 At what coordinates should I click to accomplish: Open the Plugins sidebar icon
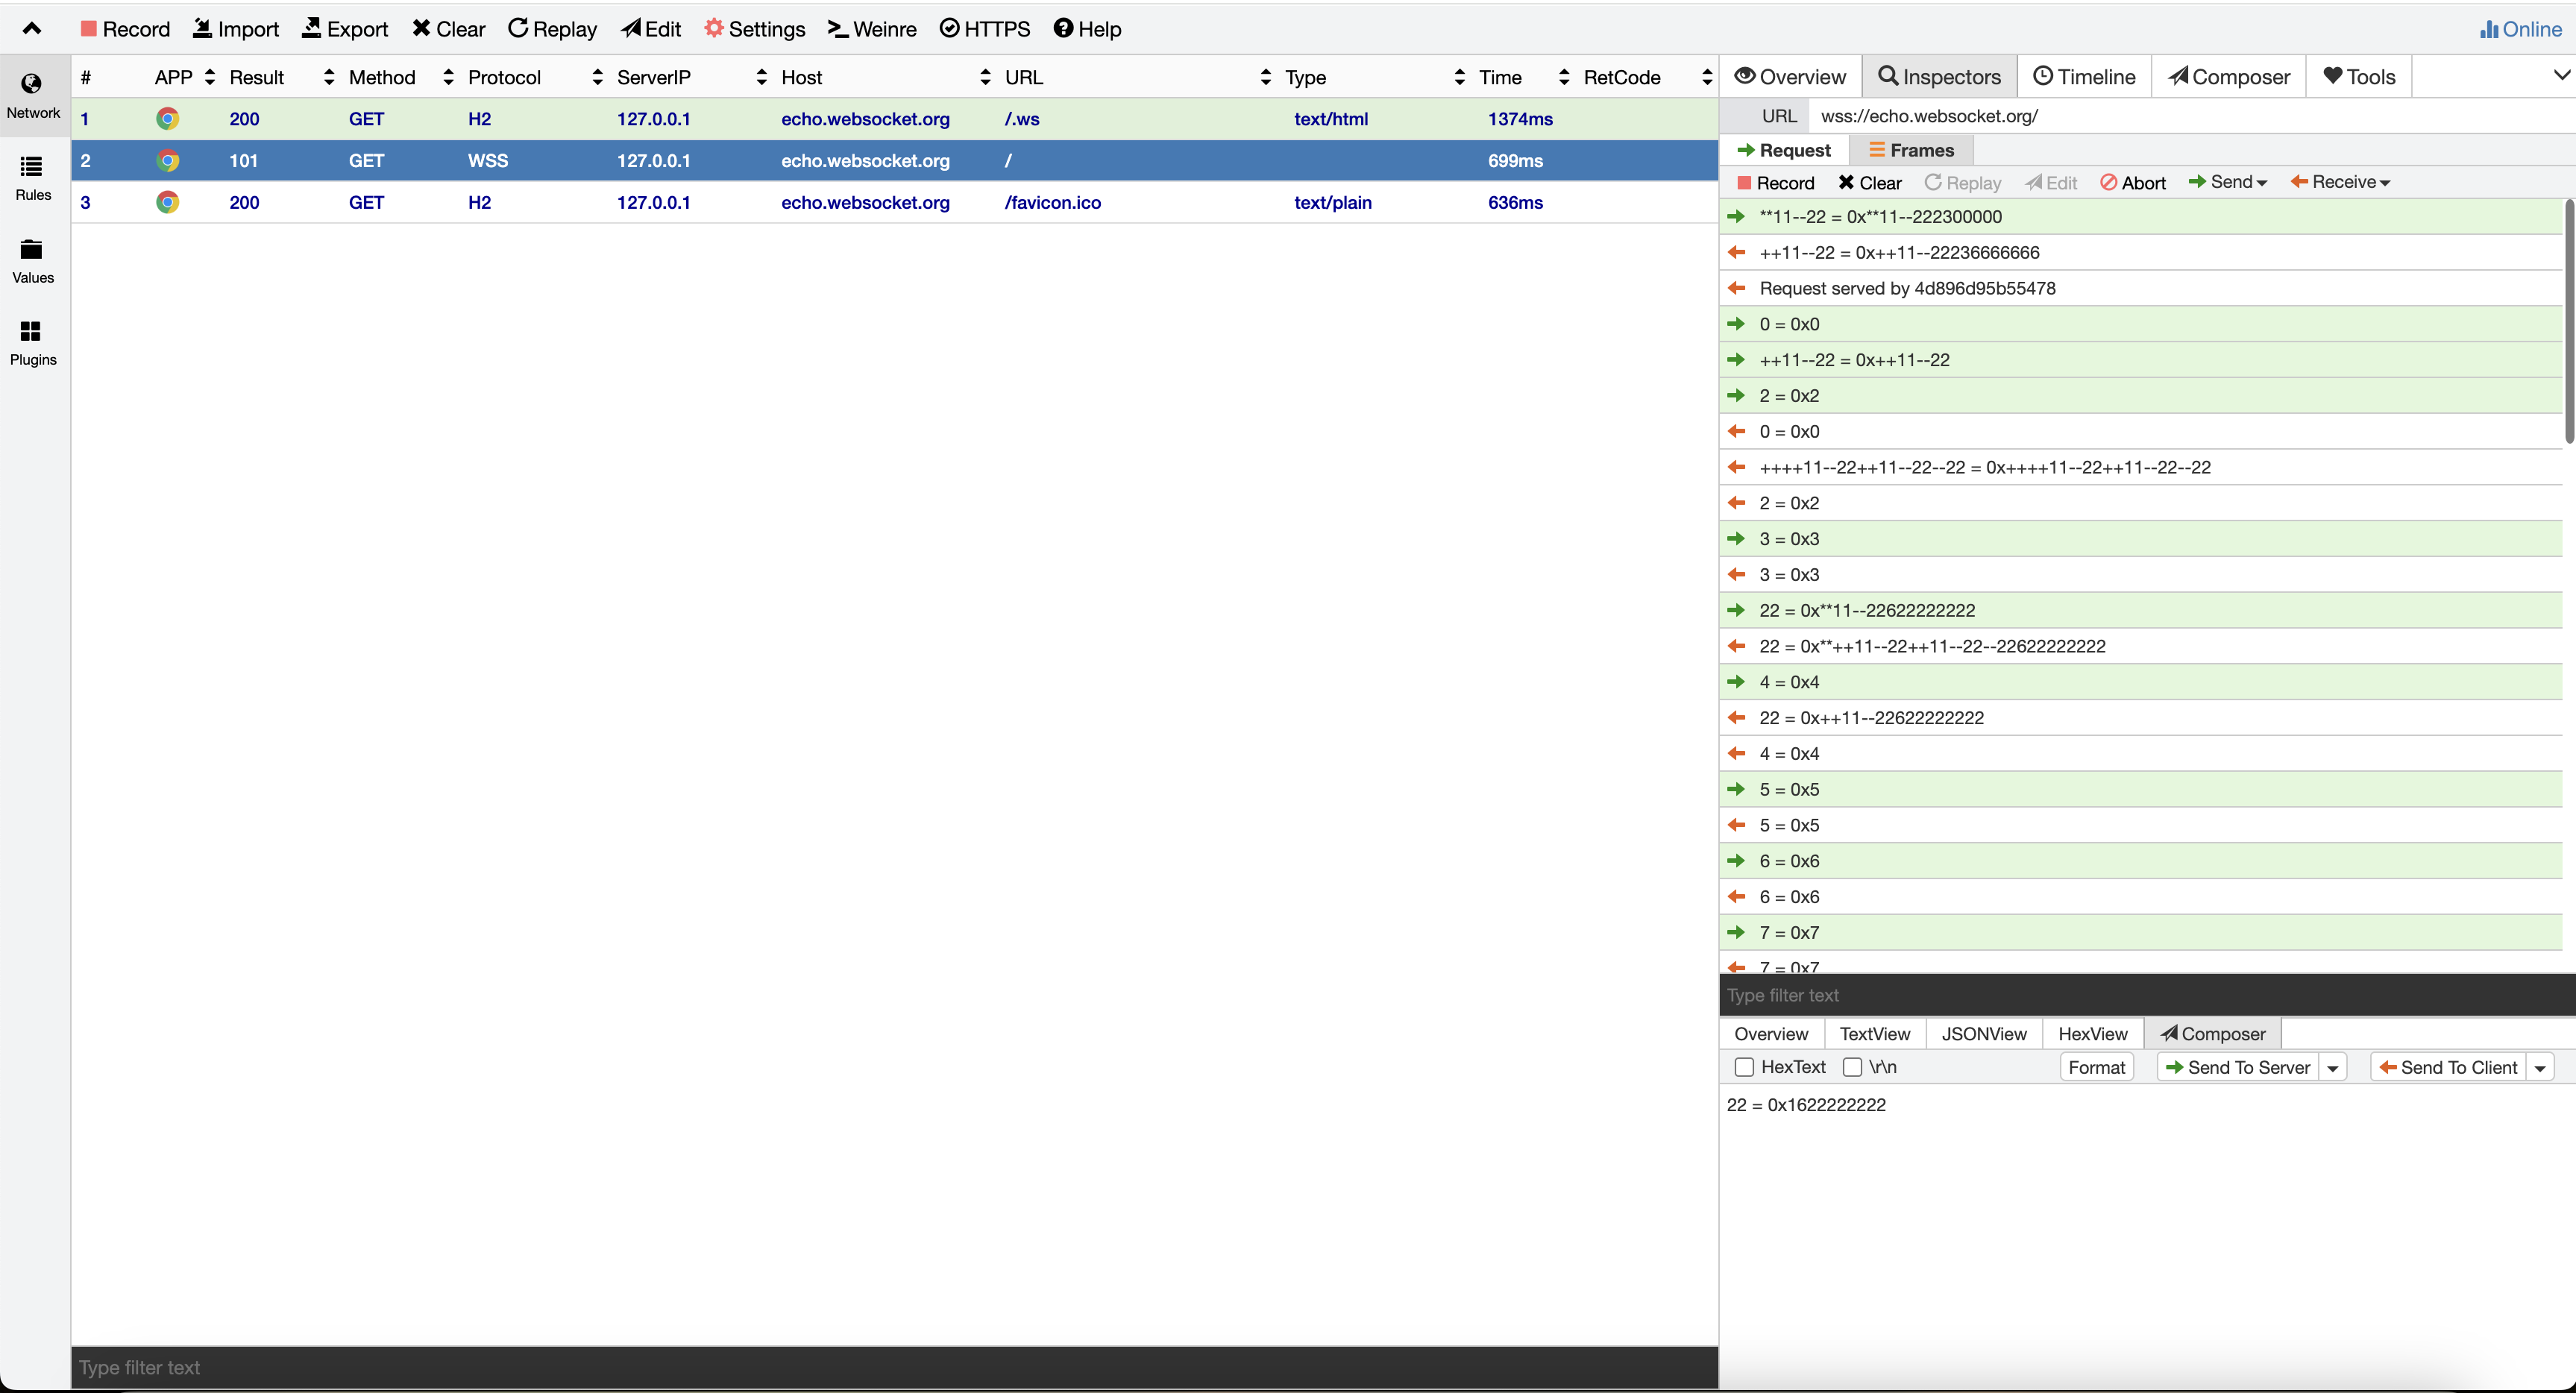tap(32, 342)
